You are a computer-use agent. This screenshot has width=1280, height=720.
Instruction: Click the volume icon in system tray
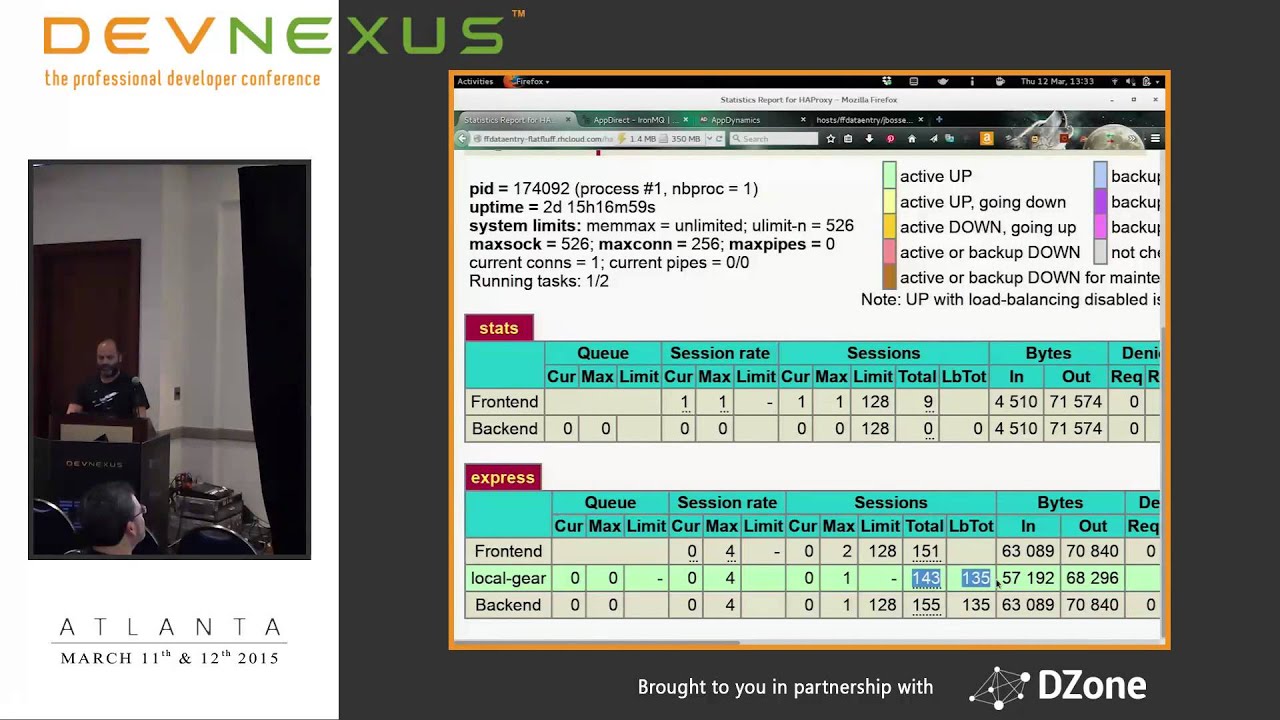1132,81
